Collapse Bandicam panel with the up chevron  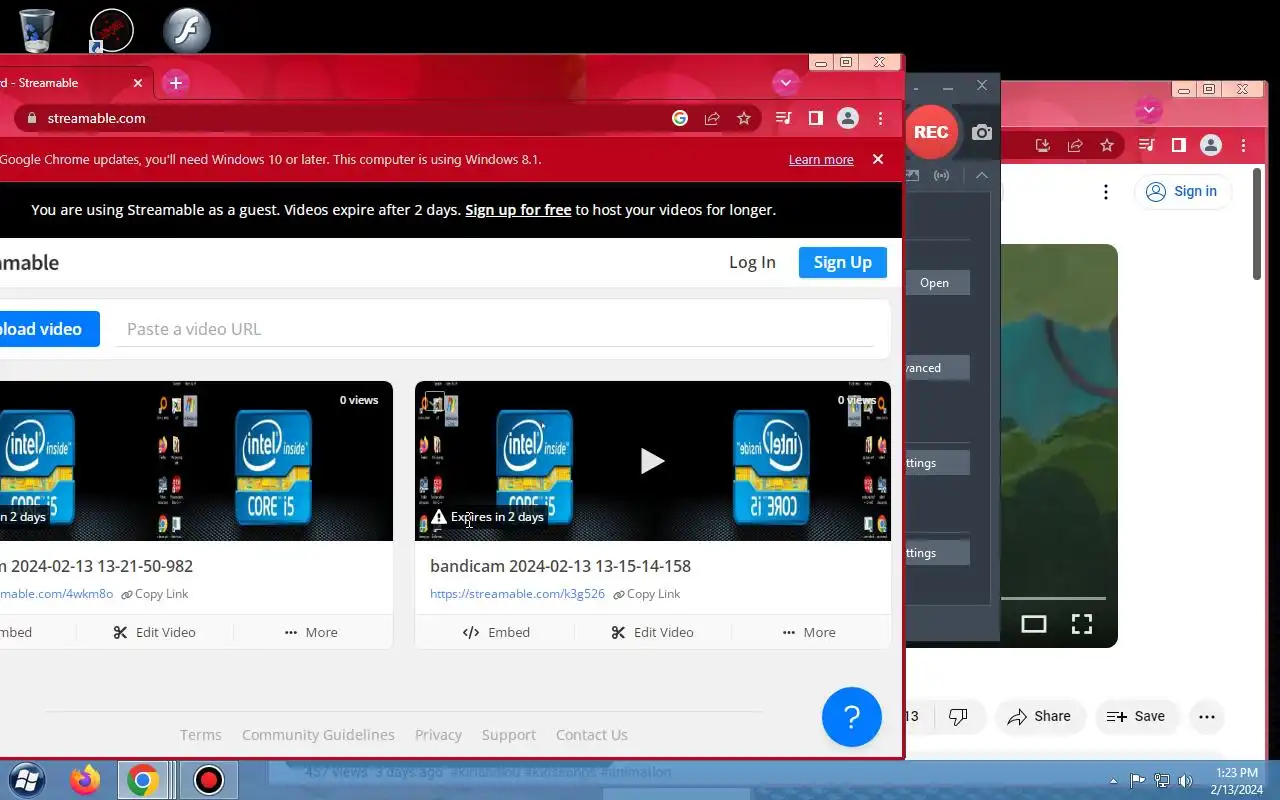(982, 175)
